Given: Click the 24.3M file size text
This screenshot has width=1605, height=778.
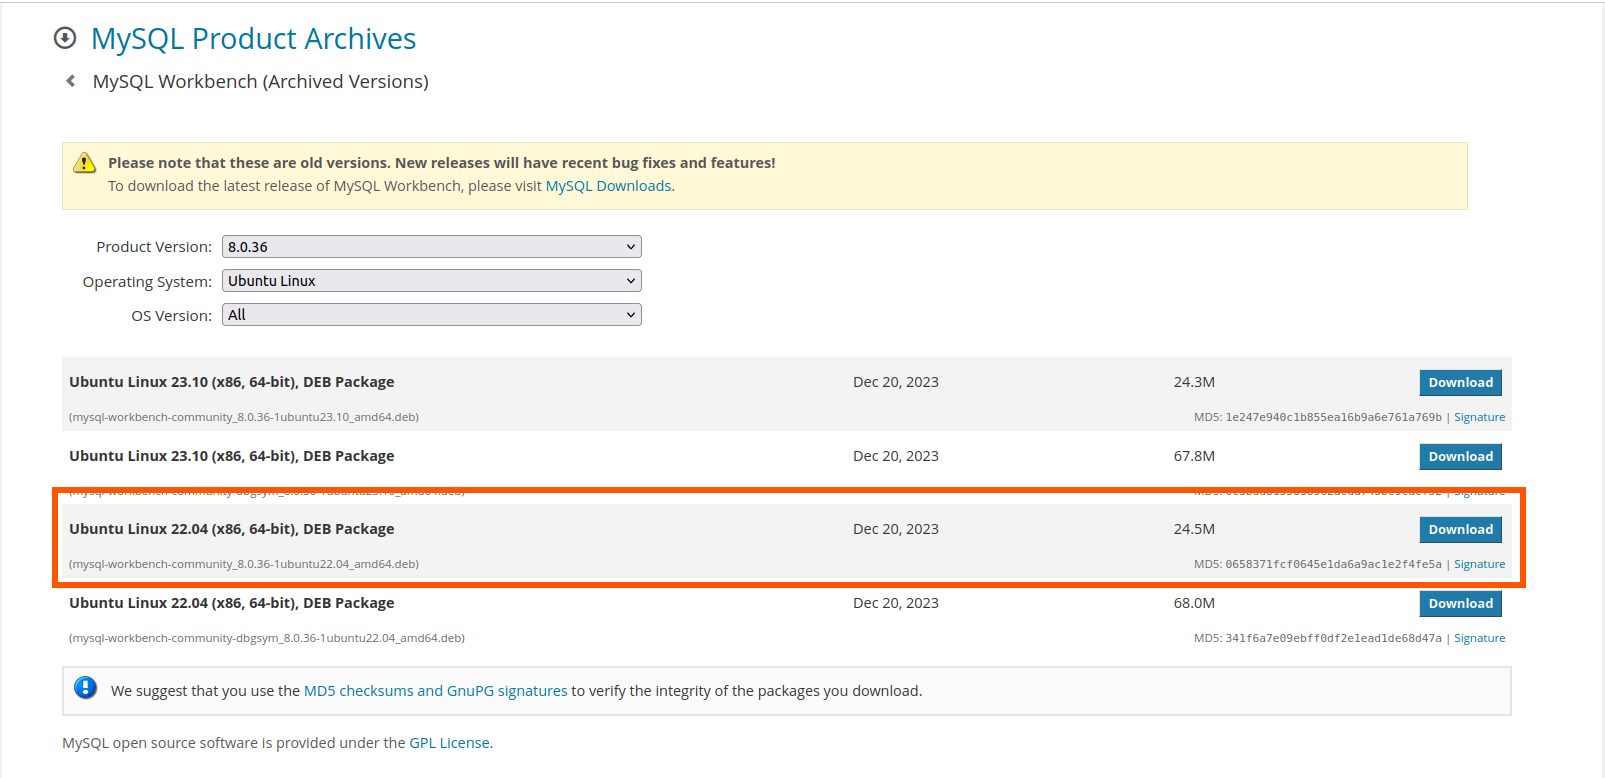Looking at the screenshot, I should (1194, 382).
